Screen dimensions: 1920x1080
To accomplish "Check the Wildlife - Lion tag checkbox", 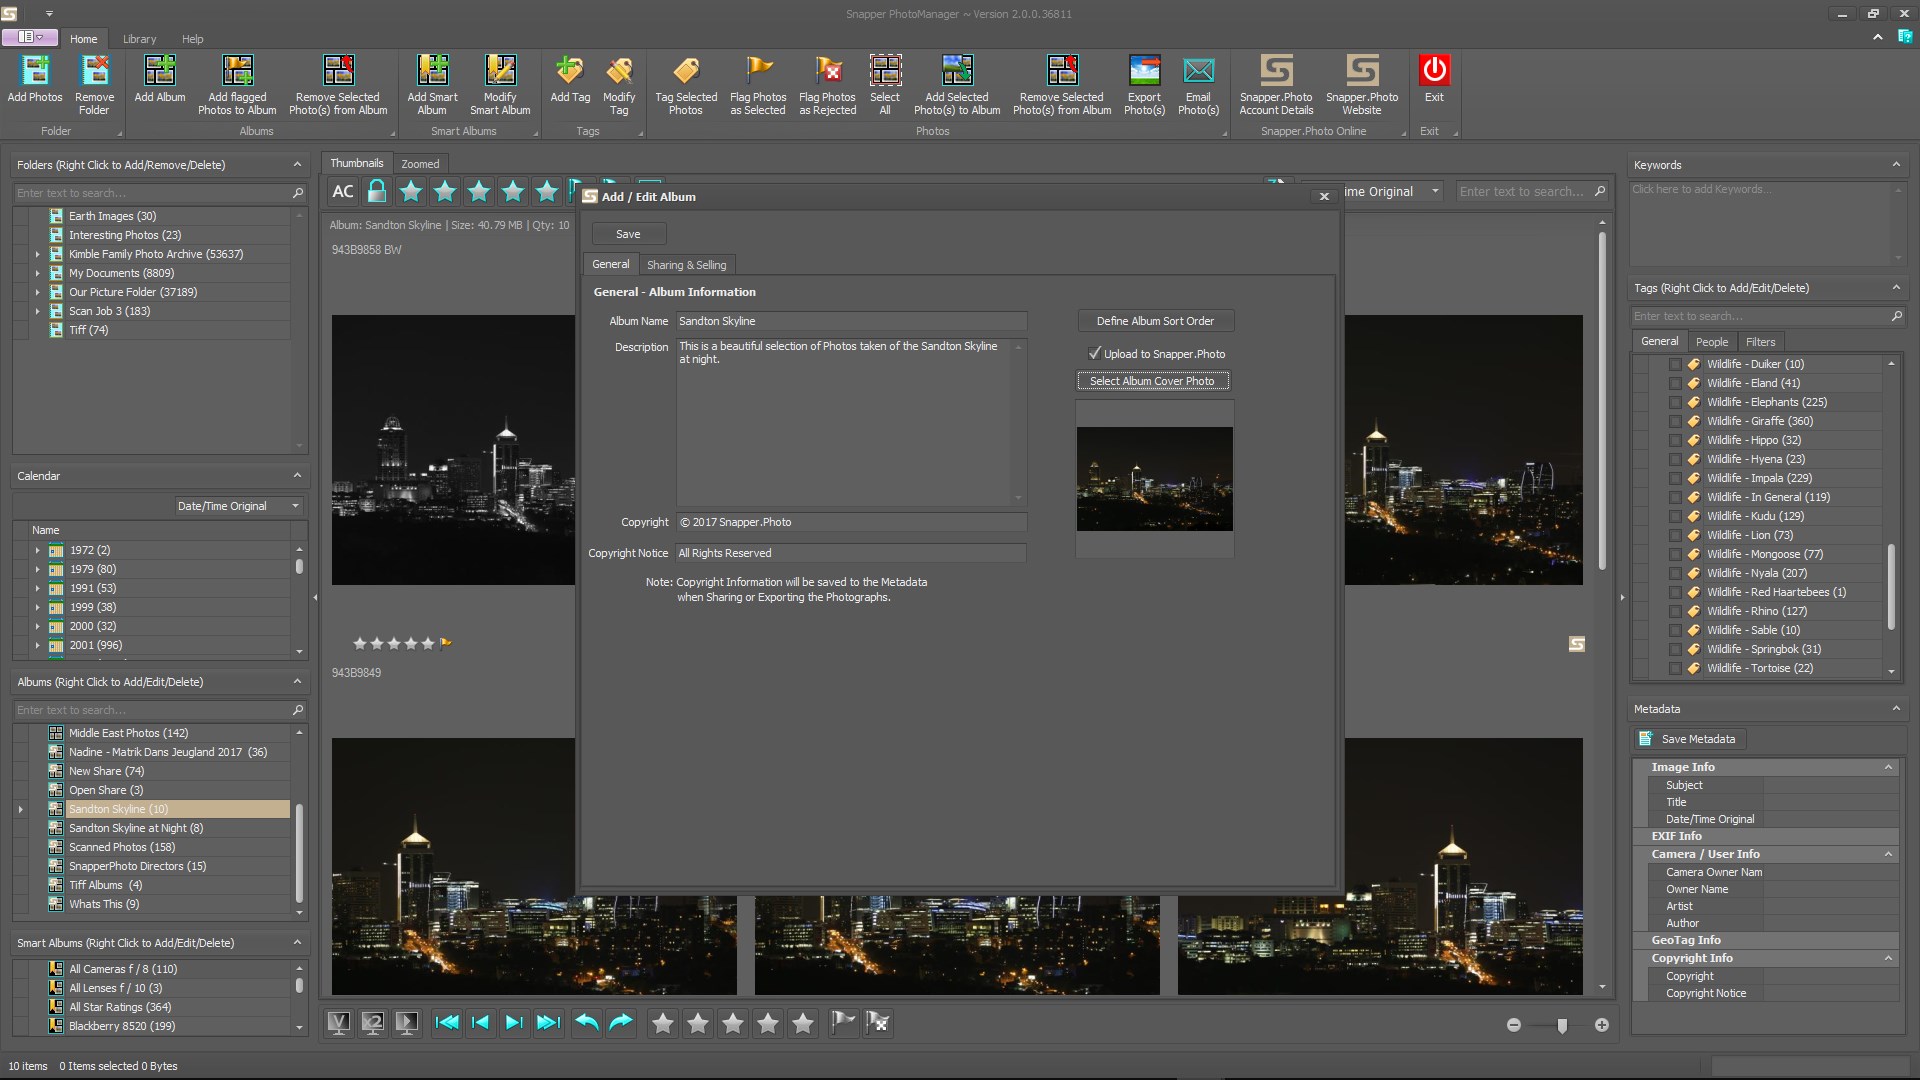I will click(x=1675, y=536).
